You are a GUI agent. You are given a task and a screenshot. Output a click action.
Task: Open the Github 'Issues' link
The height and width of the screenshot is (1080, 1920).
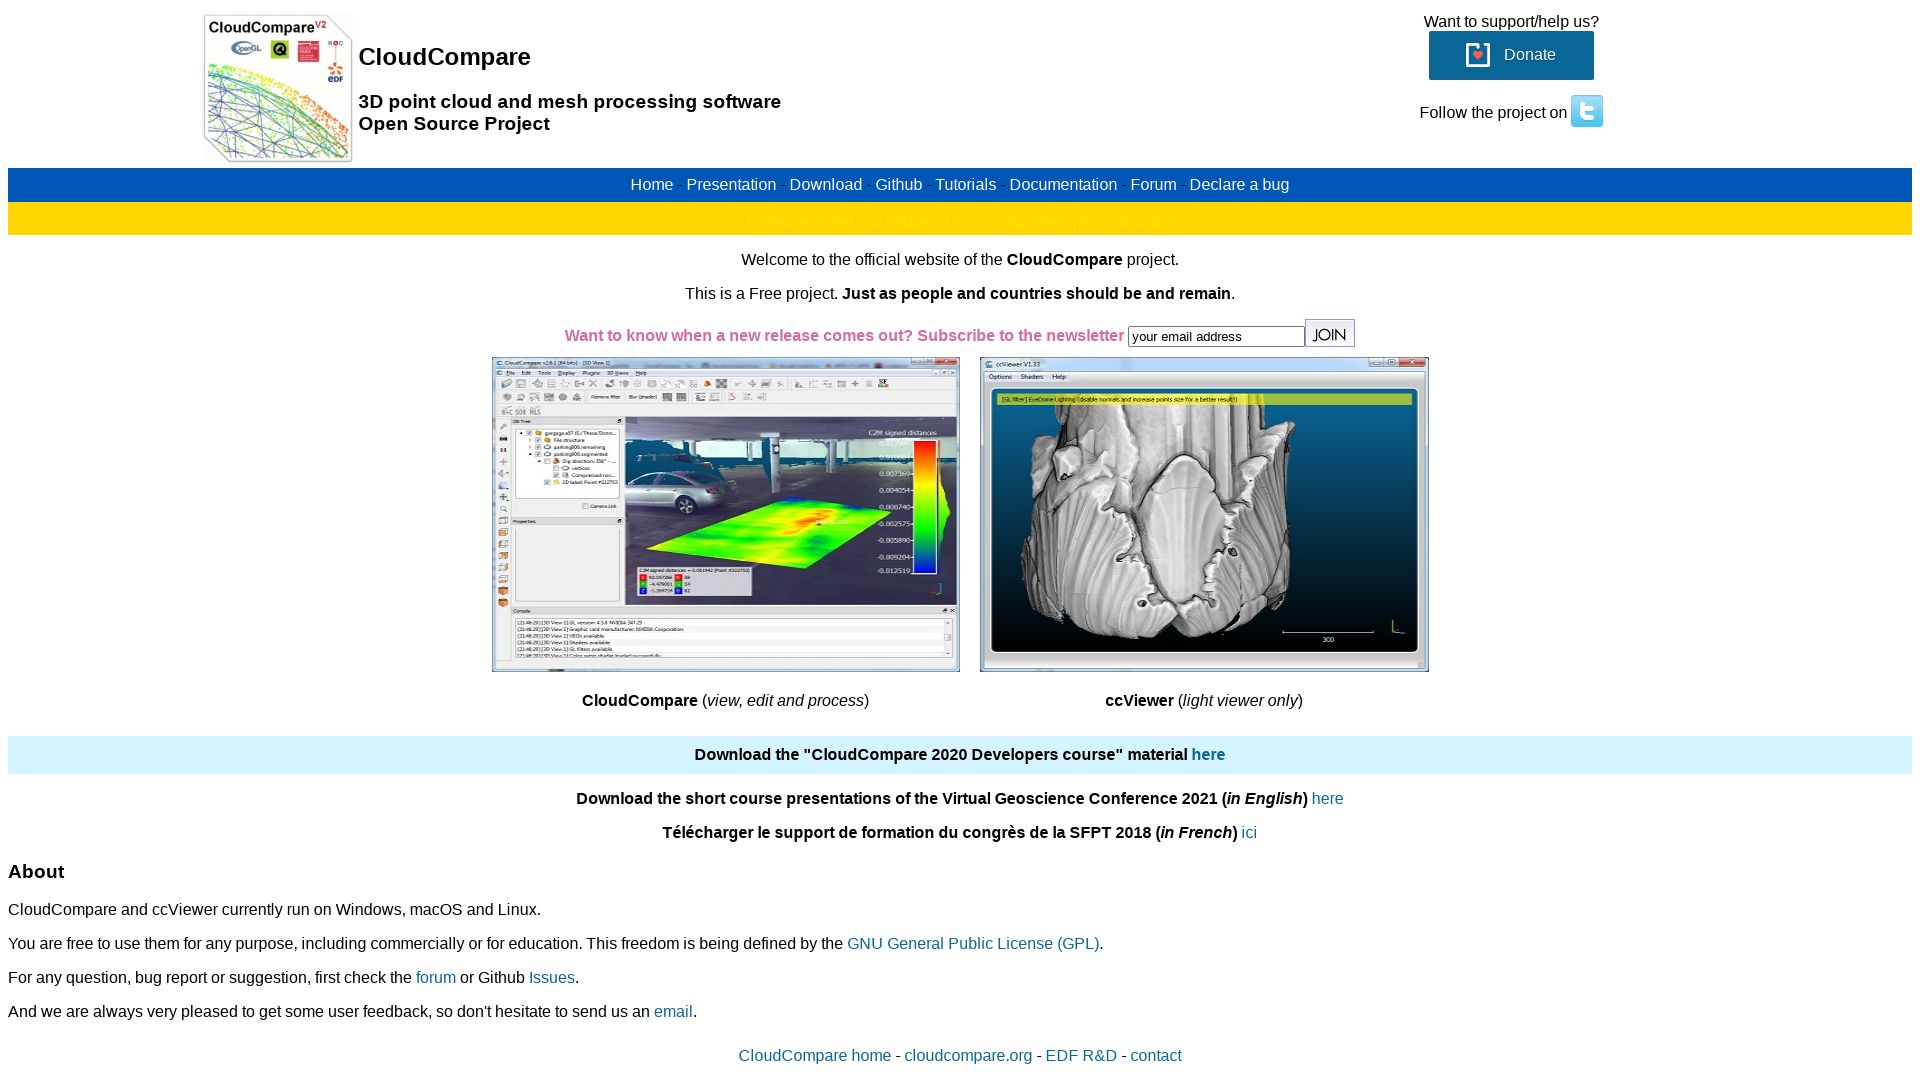[551, 978]
